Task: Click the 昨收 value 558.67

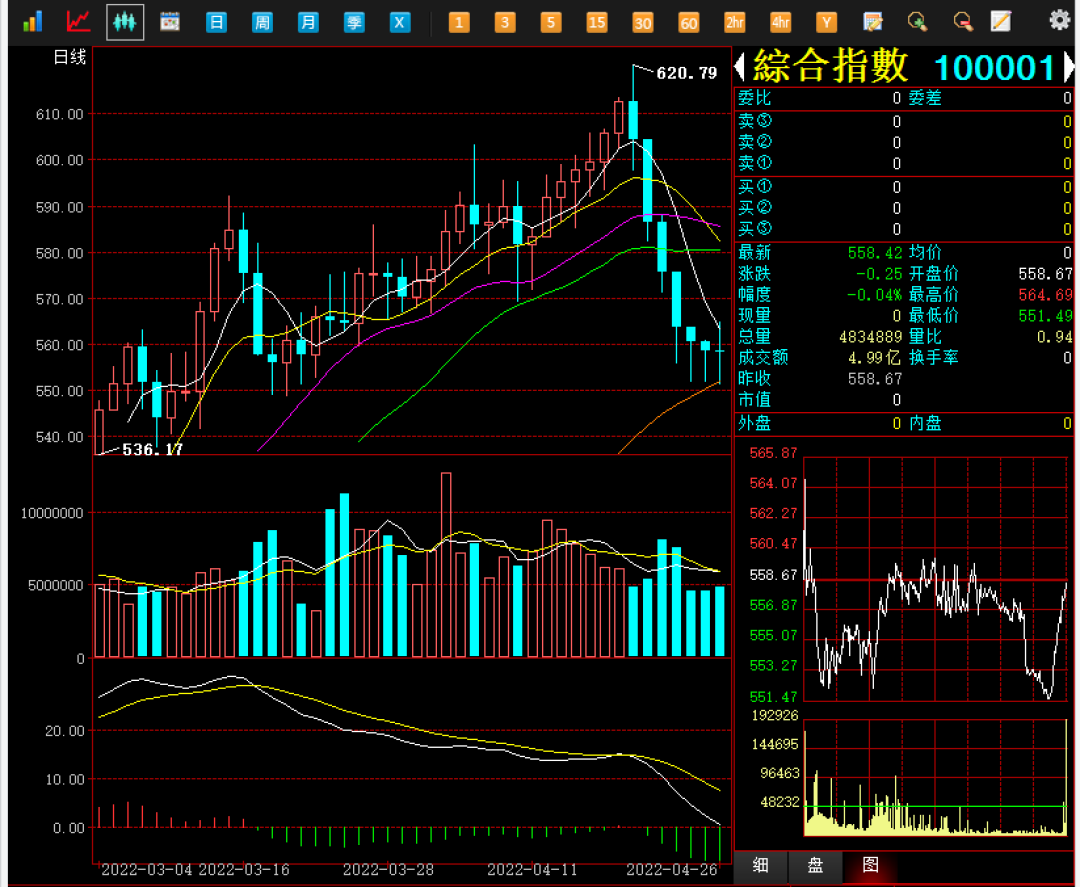Action: coord(875,379)
